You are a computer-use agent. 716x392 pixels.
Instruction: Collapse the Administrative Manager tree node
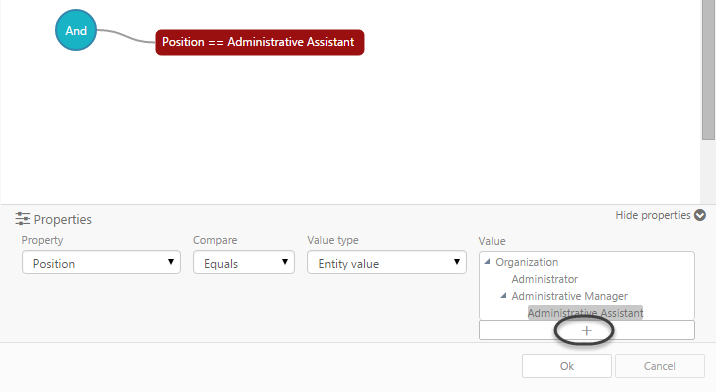(x=503, y=296)
